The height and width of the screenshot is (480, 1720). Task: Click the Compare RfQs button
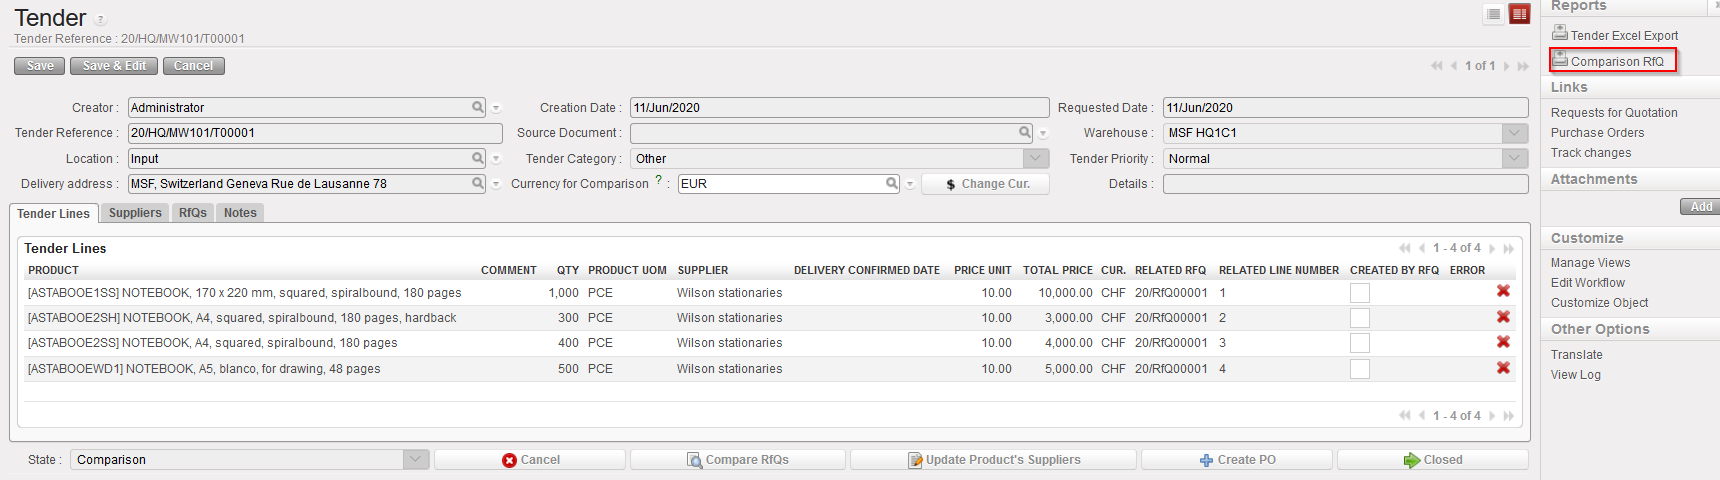[738, 460]
